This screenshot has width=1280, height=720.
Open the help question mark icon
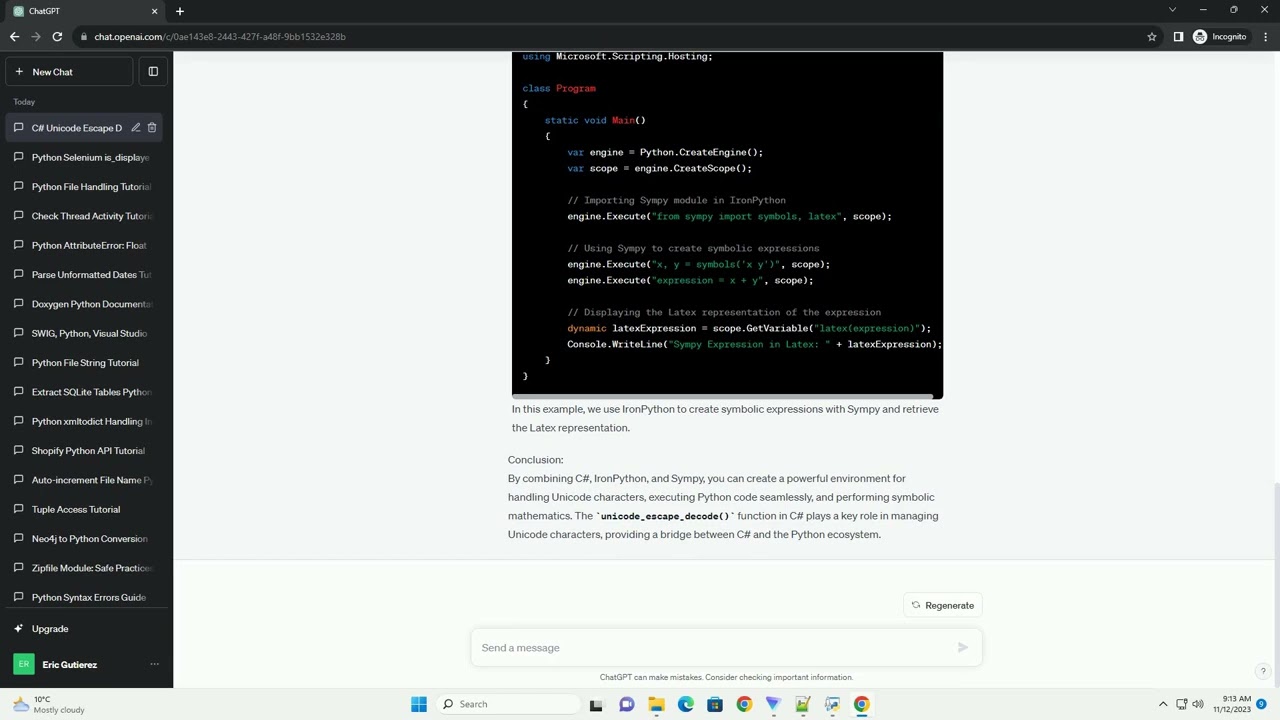(1263, 671)
